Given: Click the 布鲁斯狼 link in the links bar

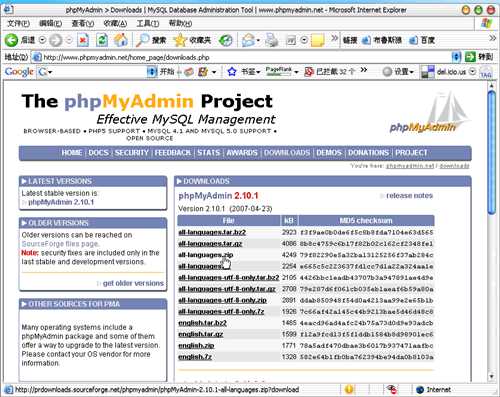Looking at the screenshot, I should tap(382, 40).
